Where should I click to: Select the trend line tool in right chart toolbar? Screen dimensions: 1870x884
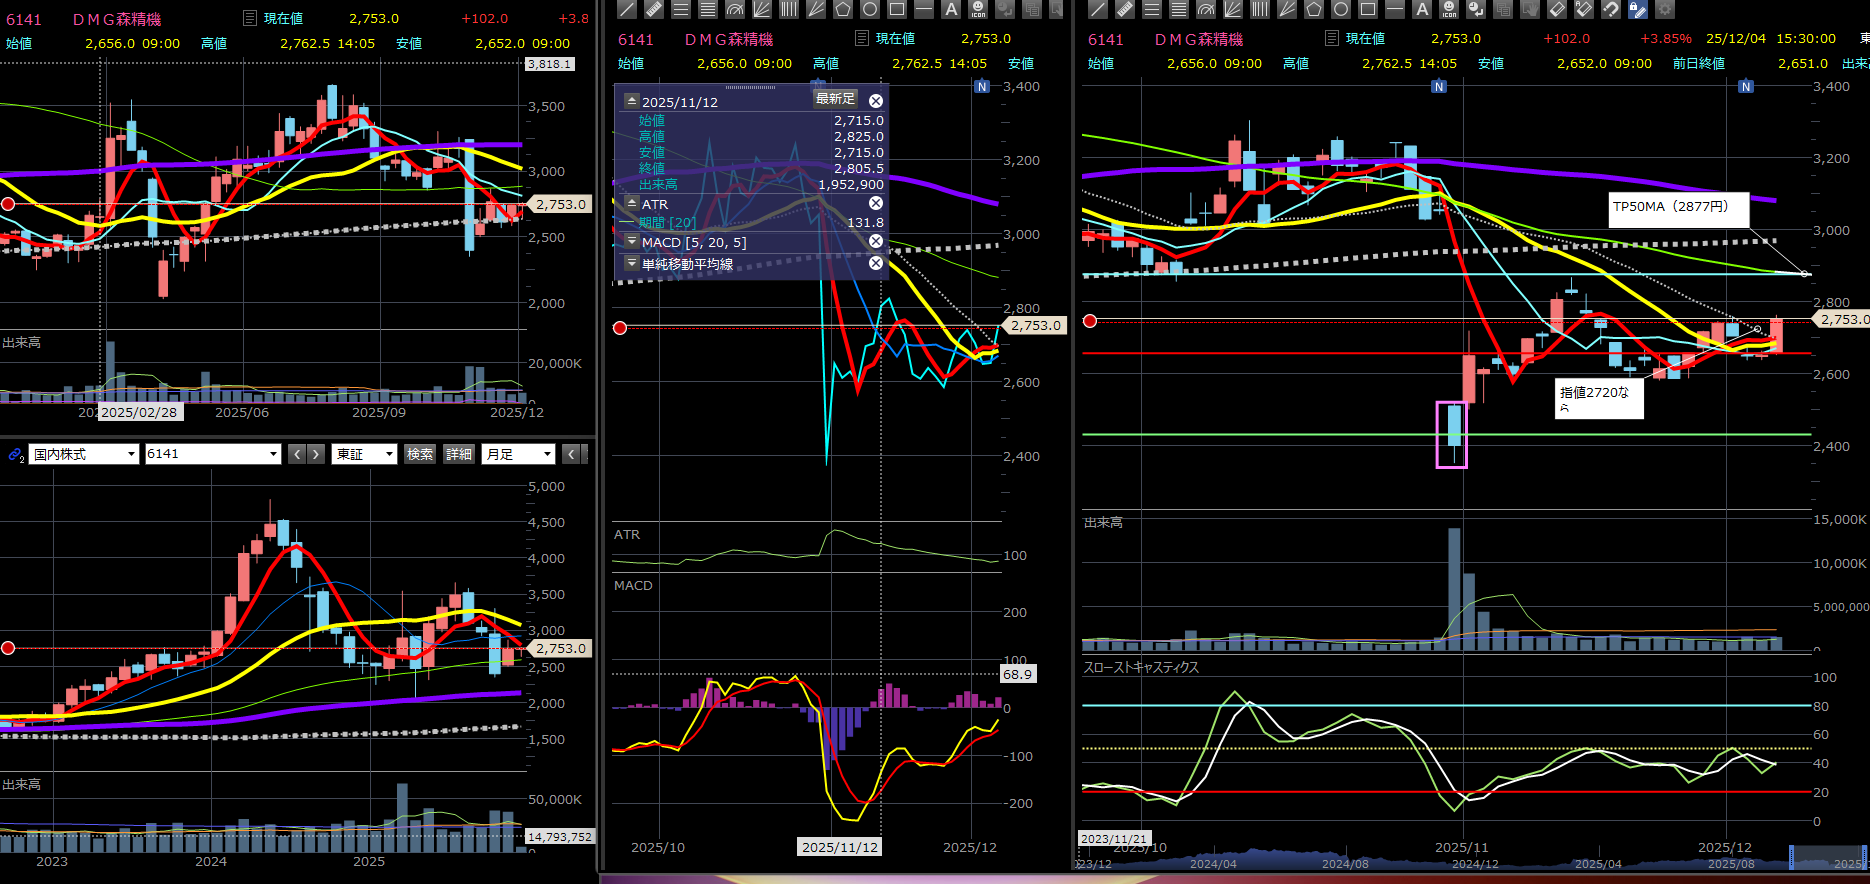[x=1097, y=9]
